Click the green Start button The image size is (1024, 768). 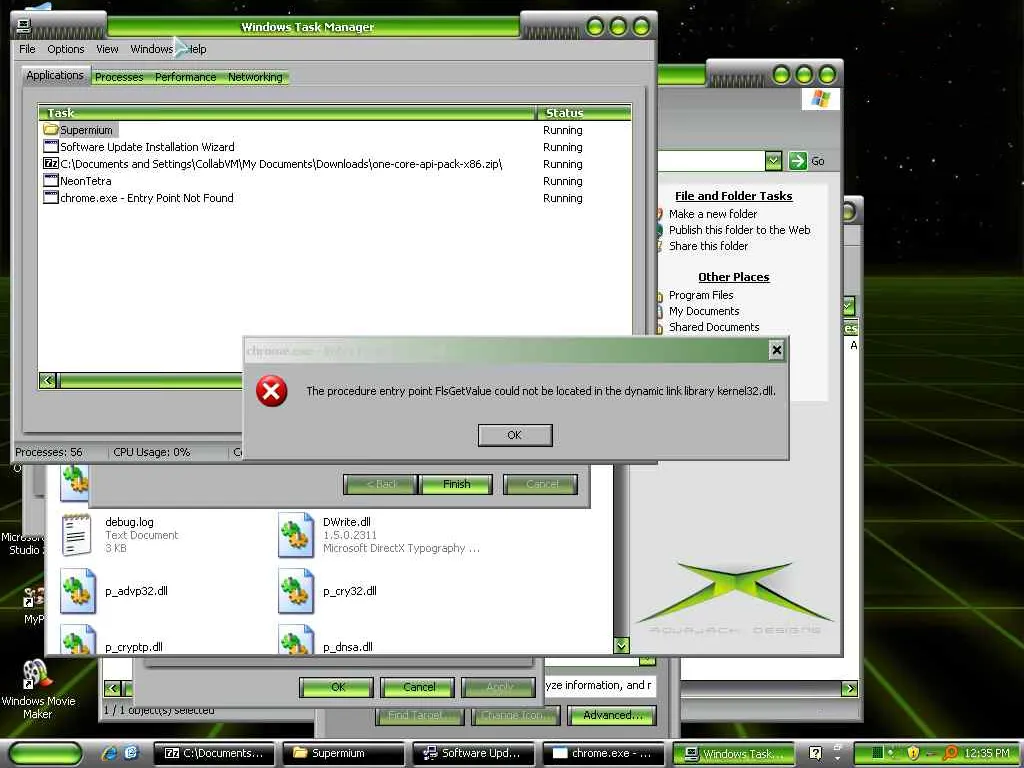pos(45,753)
